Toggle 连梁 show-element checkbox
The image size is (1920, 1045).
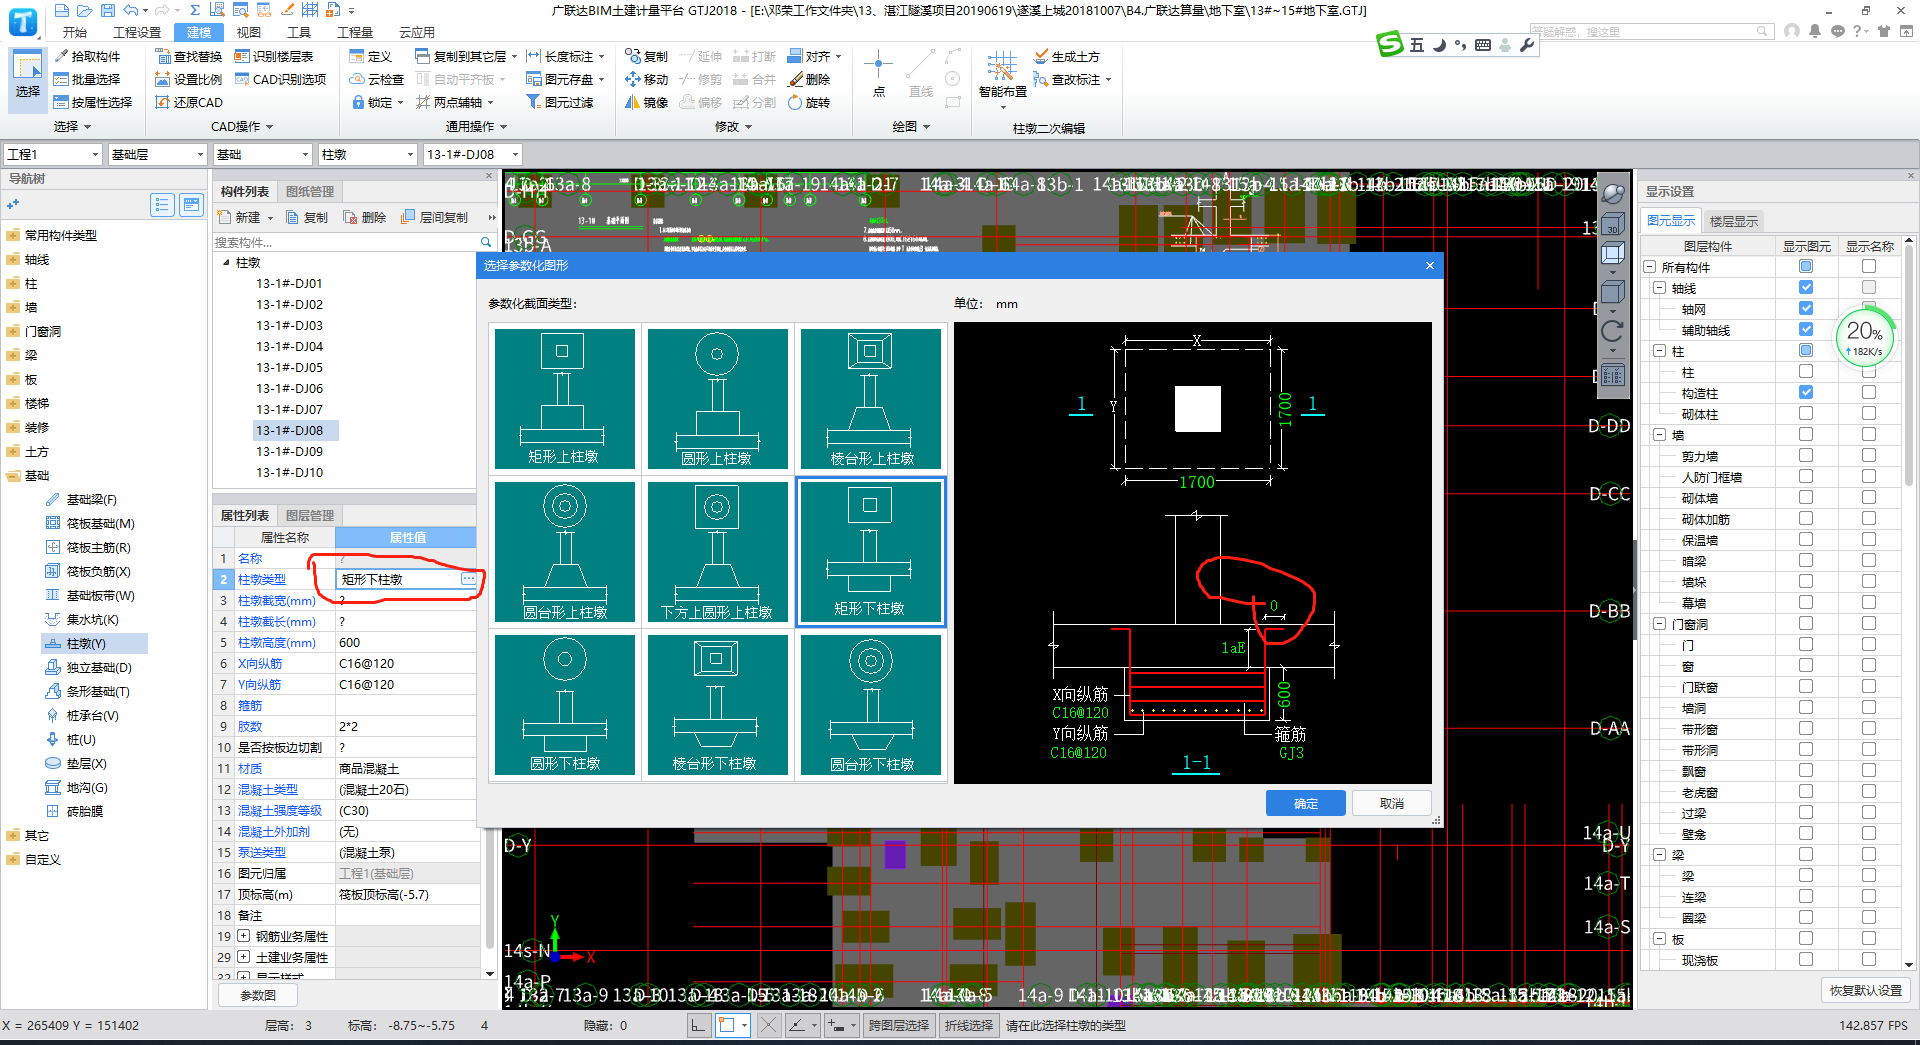point(1806,896)
